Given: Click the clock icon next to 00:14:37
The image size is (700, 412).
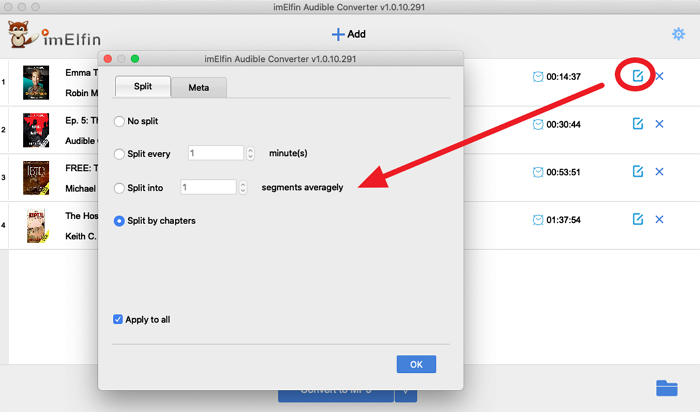Looking at the screenshot, I should tap(538, 77).
